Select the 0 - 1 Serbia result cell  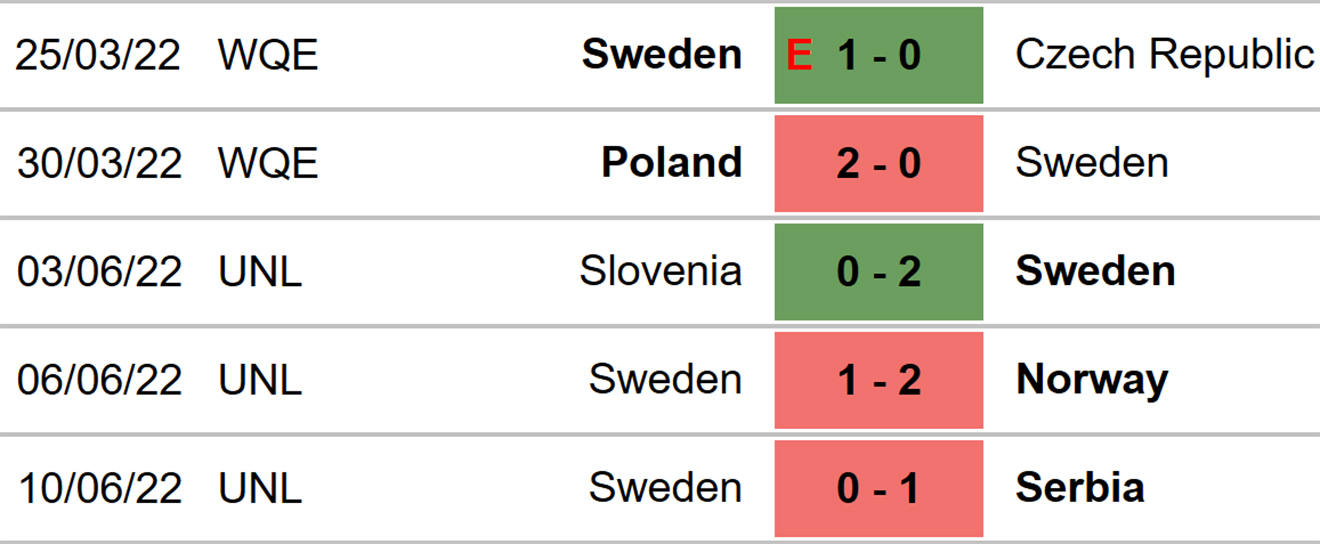coord(878,488)
